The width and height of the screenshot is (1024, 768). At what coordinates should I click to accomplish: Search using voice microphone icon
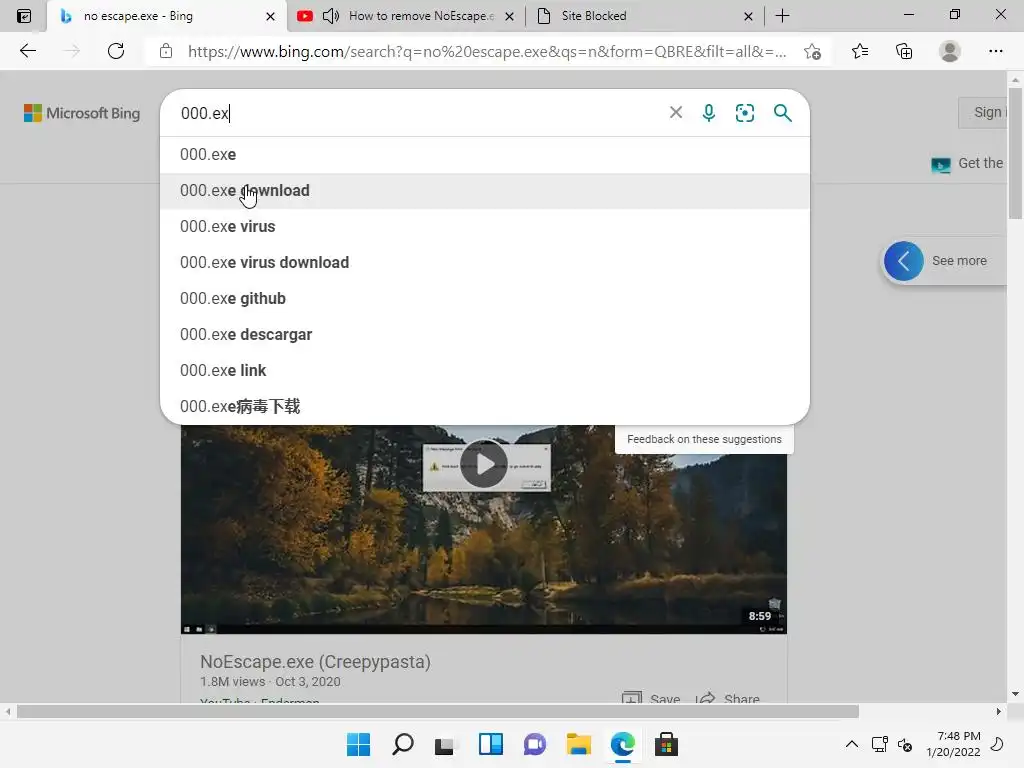point(709,112)
